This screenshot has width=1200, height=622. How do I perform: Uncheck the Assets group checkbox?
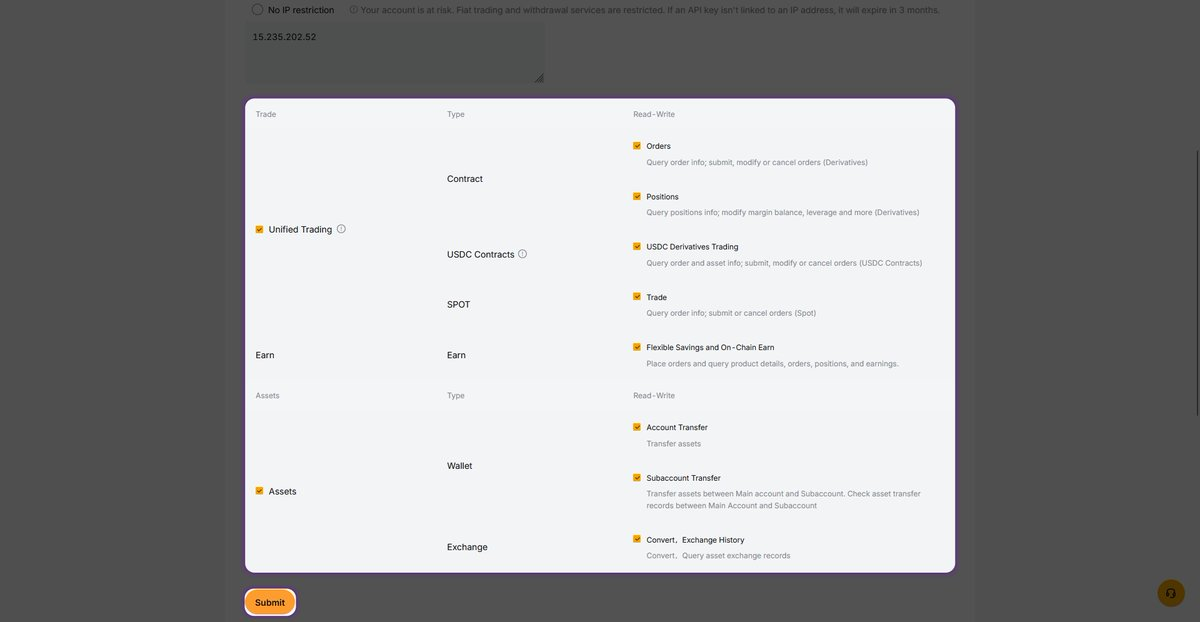[x=260, y=491]
